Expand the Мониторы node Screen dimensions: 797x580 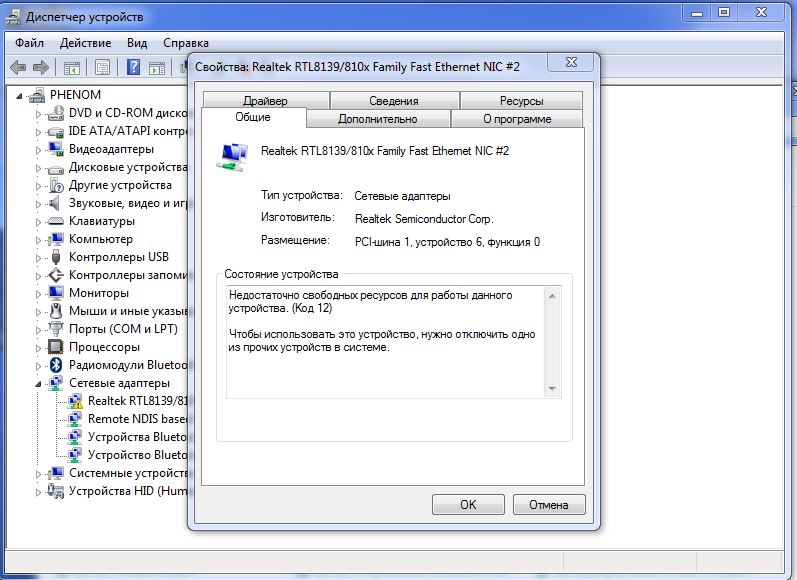[x=38, y=294]
